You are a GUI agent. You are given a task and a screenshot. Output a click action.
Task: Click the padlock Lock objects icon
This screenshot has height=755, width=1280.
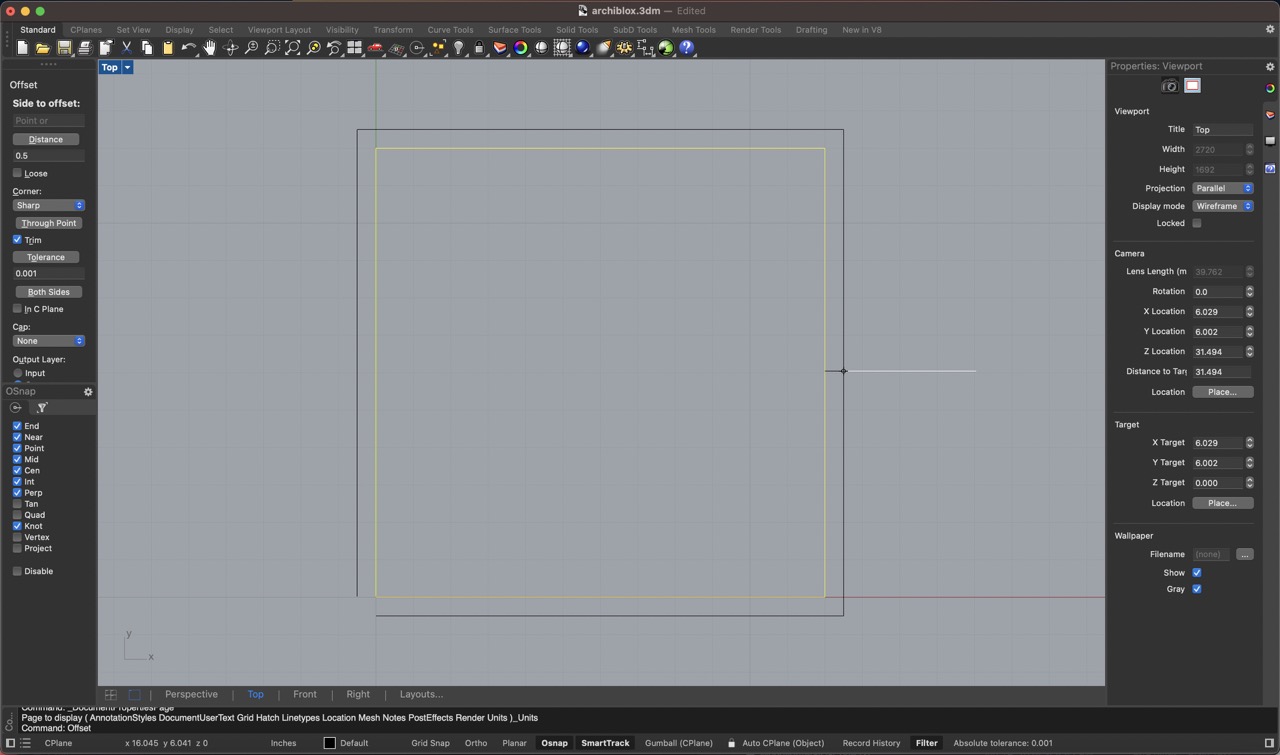[479, 48]
